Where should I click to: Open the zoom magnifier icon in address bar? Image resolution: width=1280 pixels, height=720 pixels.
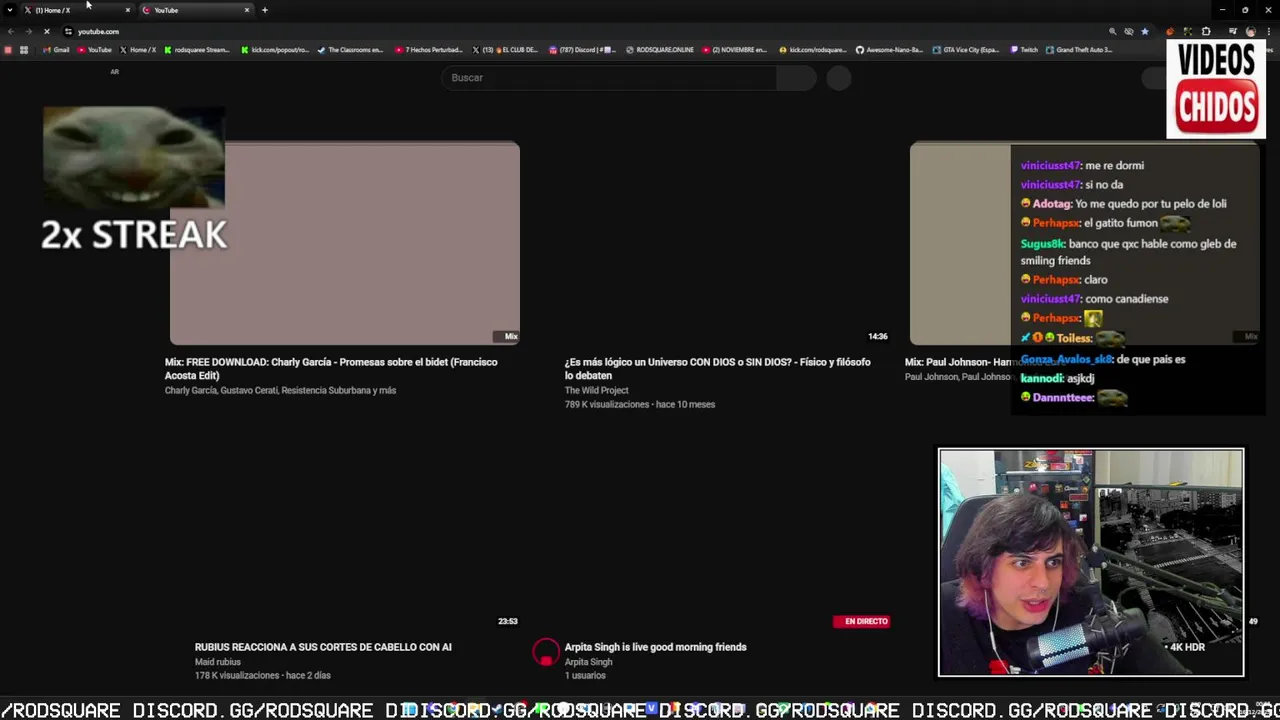[x=1113, y=31]
